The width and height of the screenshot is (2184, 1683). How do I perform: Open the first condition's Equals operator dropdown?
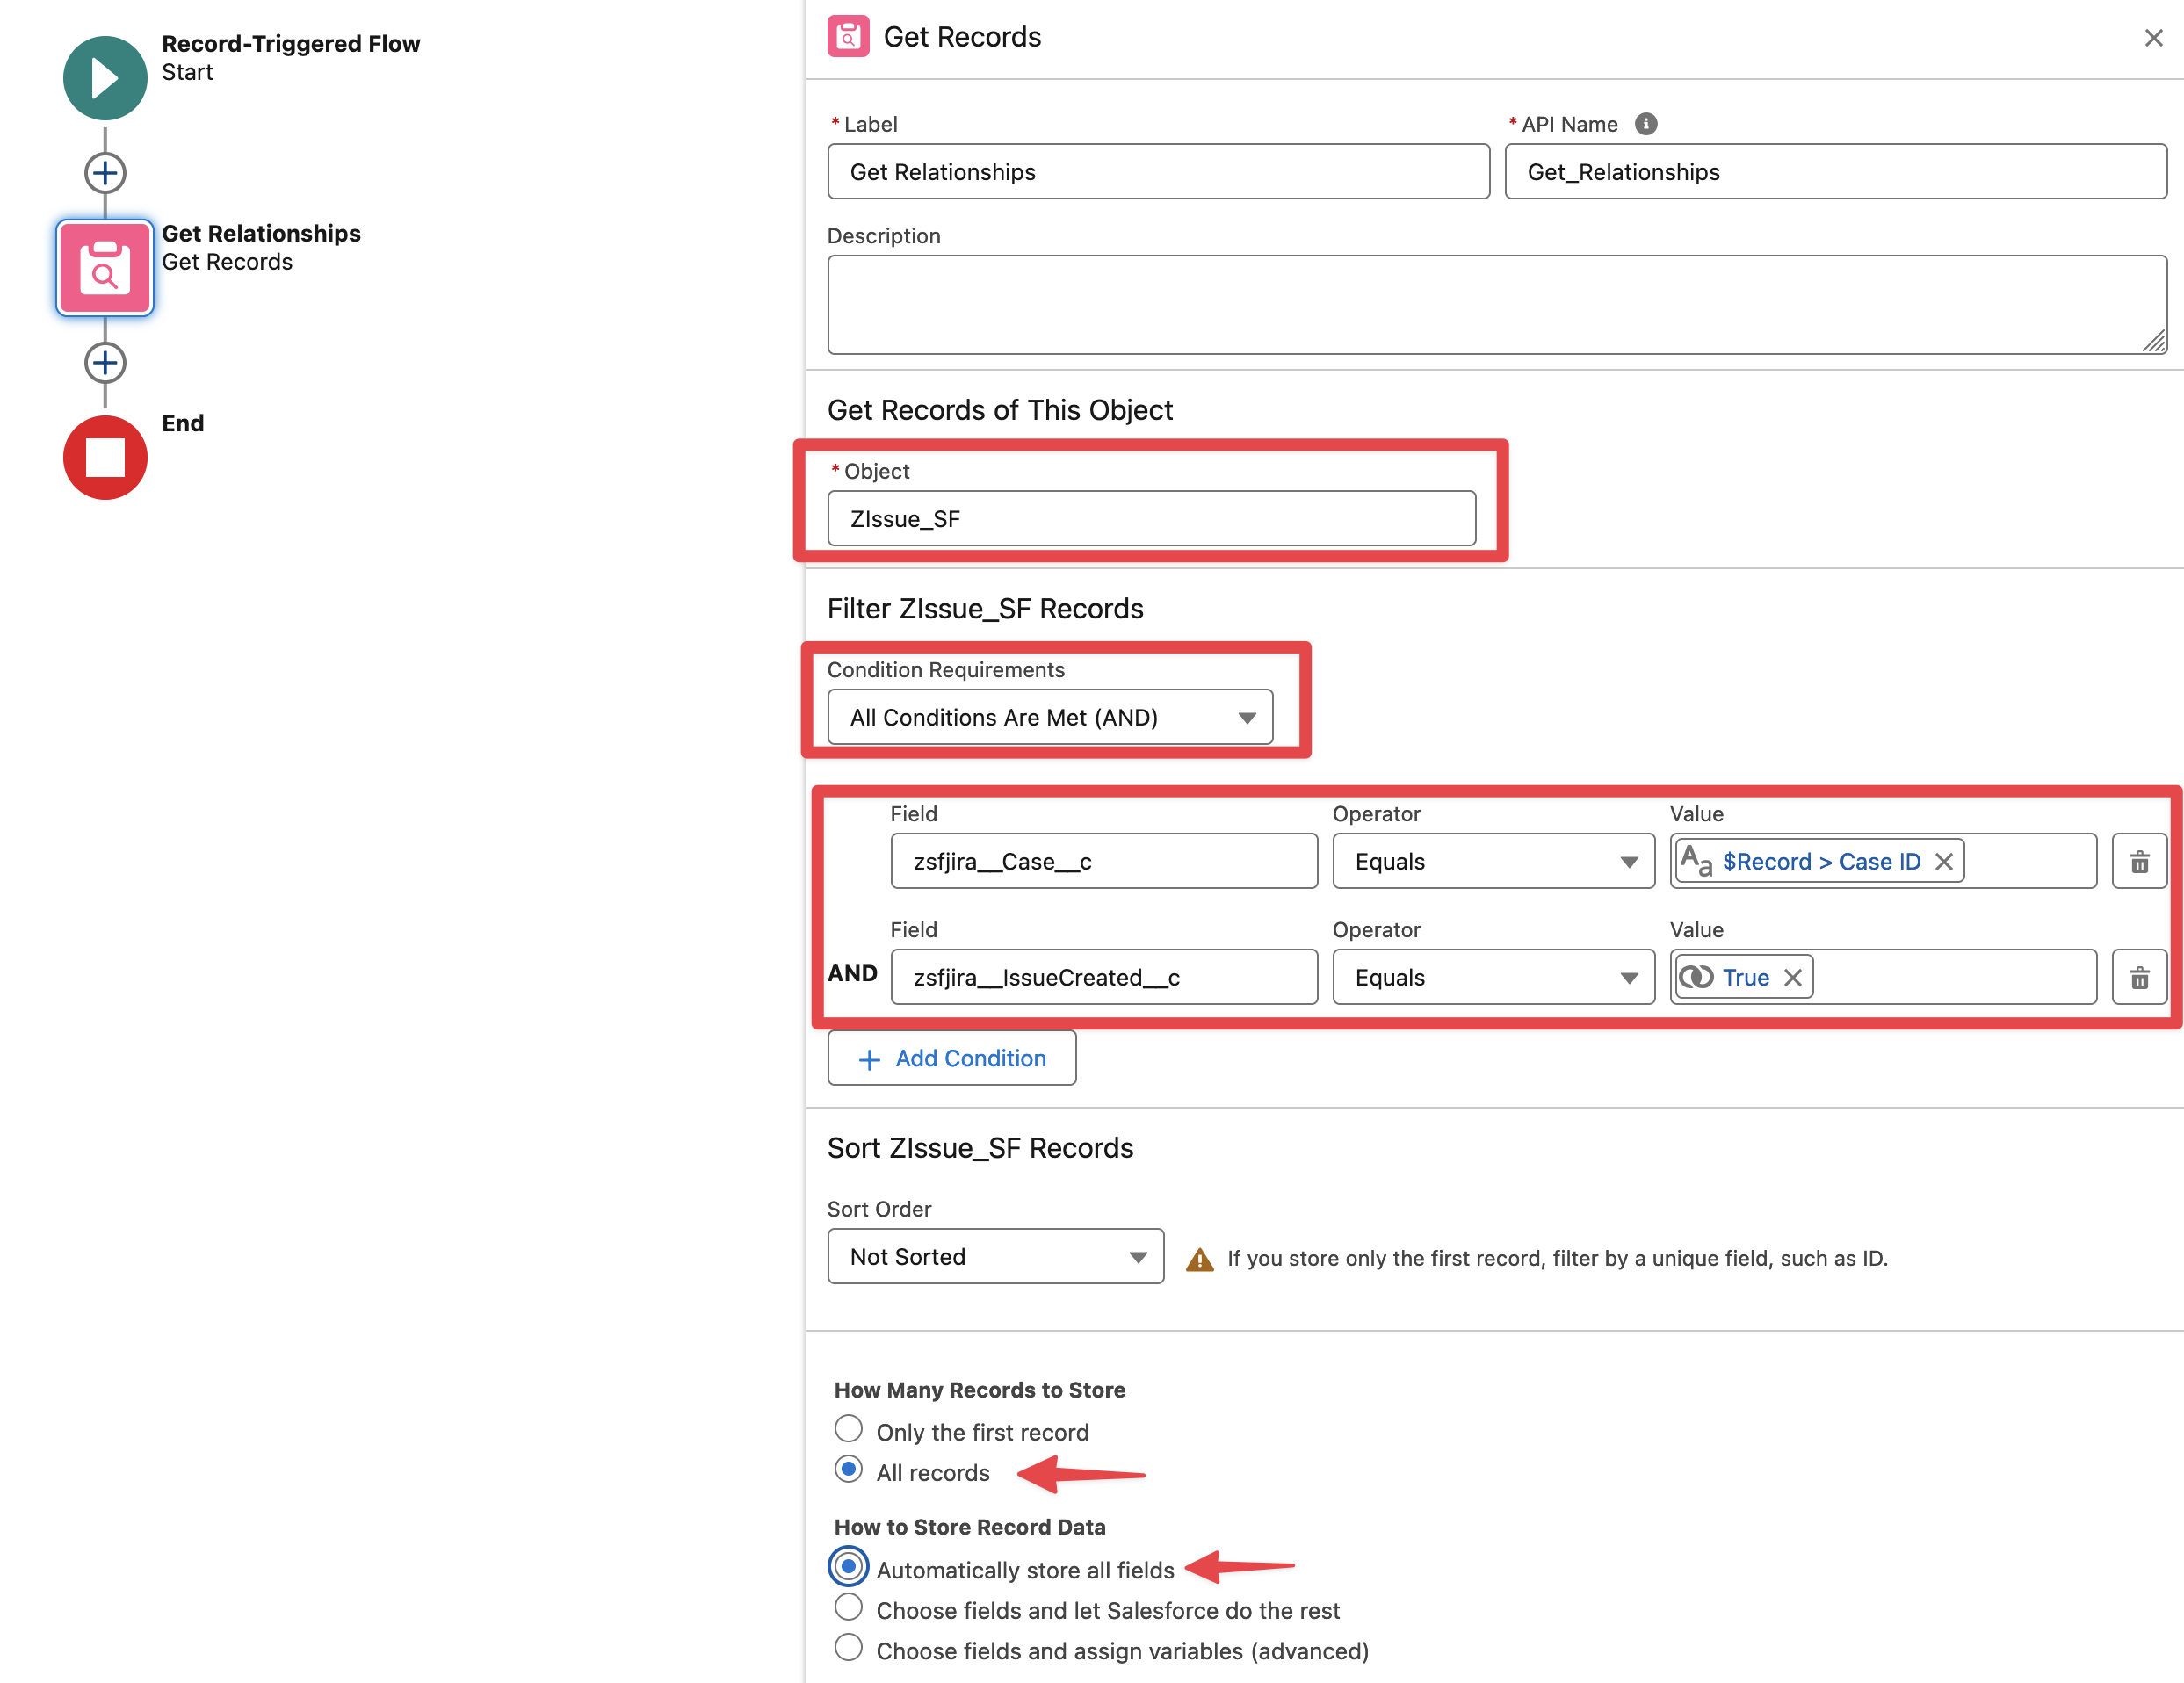(x=1492, y=861)
